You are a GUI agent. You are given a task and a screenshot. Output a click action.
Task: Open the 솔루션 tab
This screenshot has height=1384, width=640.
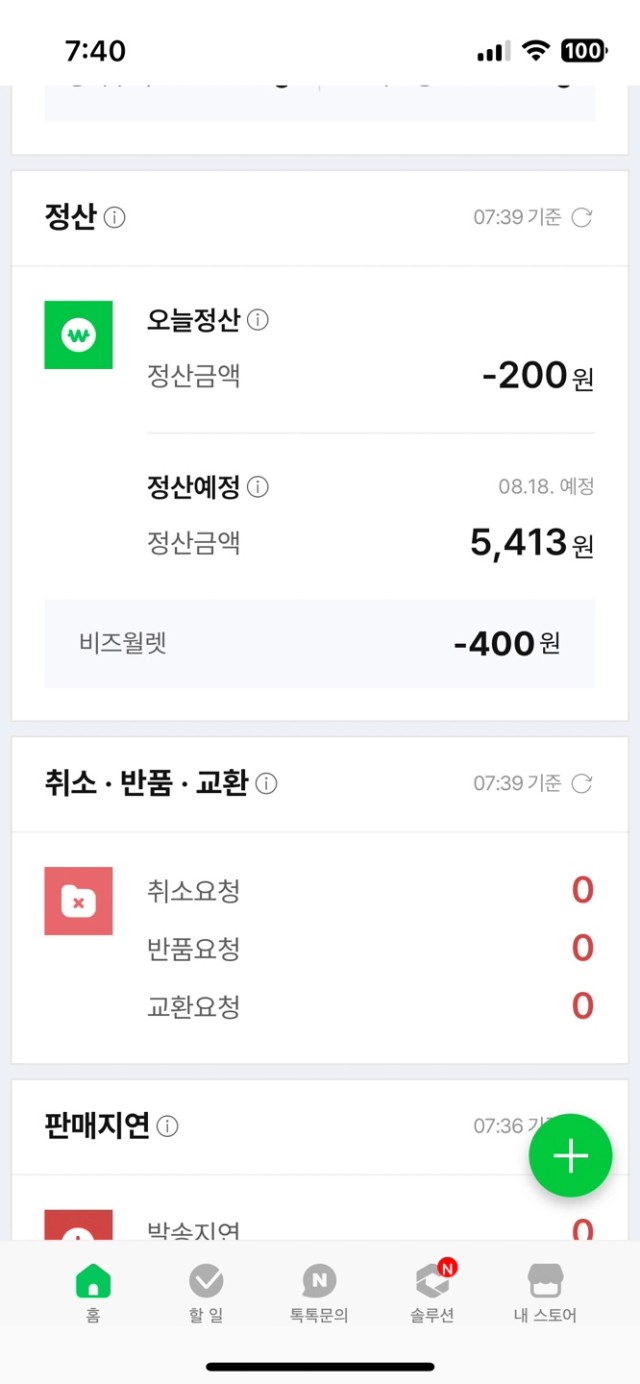433,1293
